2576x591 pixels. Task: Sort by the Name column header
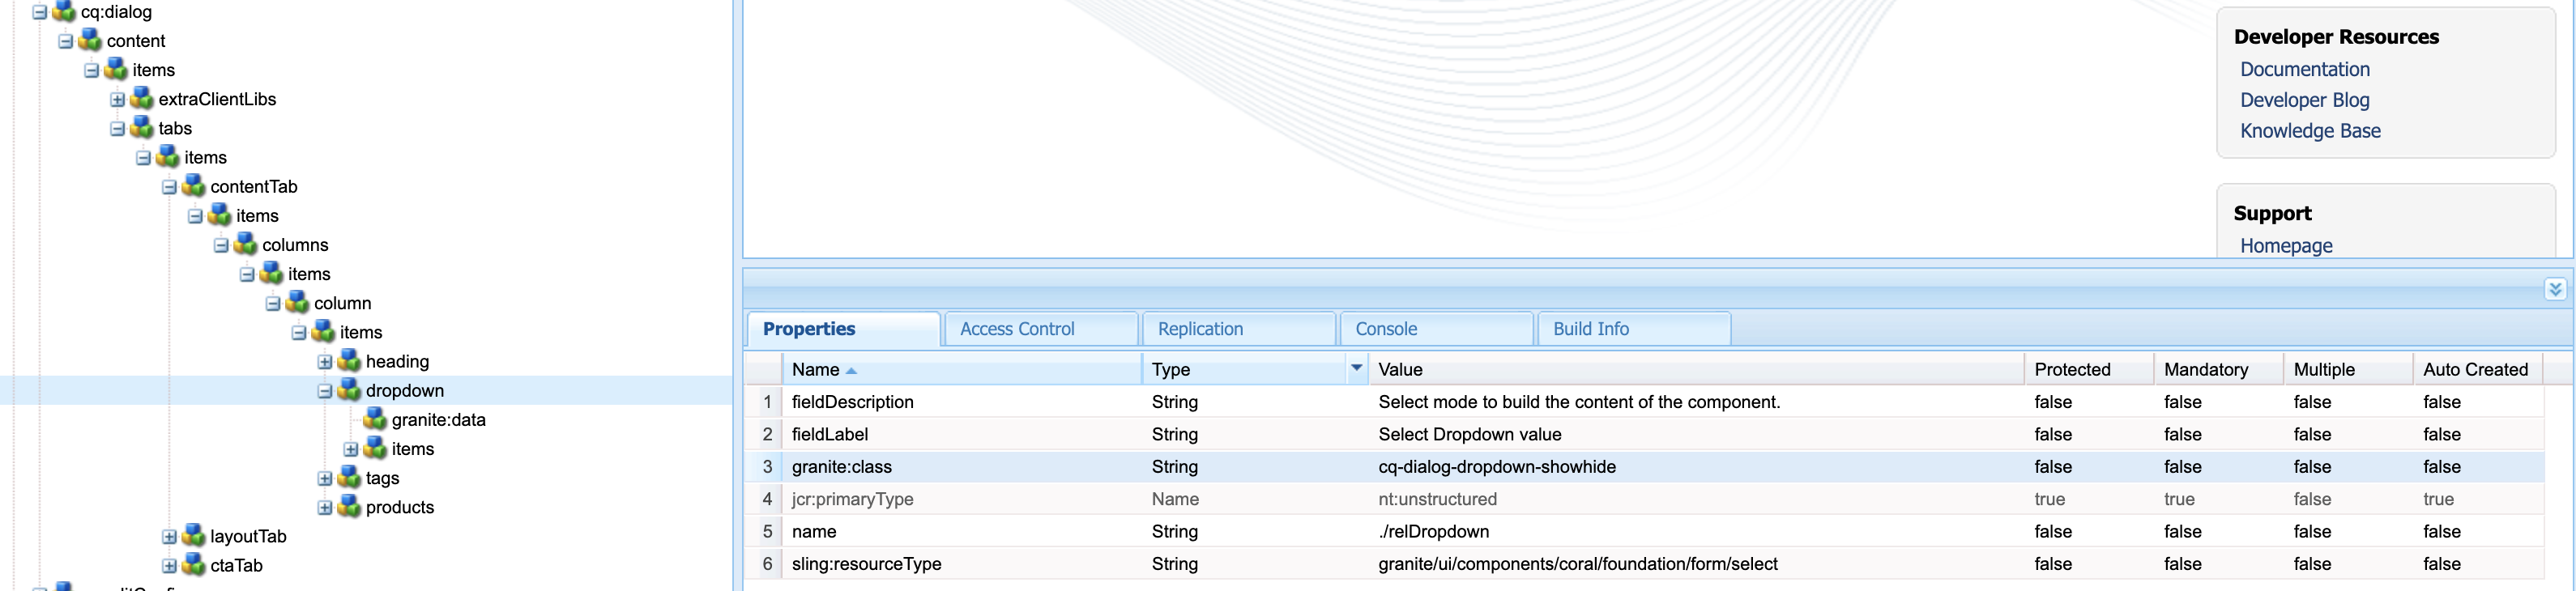[x=816, y=369]
